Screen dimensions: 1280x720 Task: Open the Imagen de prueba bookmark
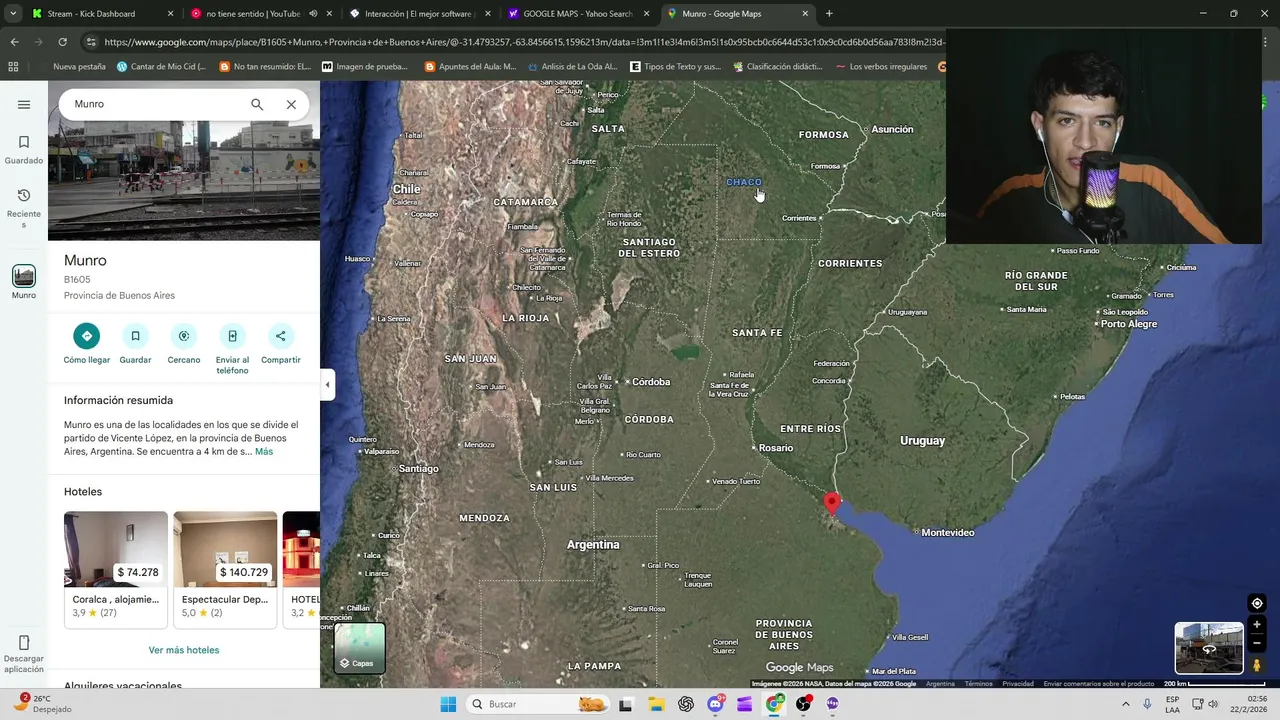tap(365, 67)
